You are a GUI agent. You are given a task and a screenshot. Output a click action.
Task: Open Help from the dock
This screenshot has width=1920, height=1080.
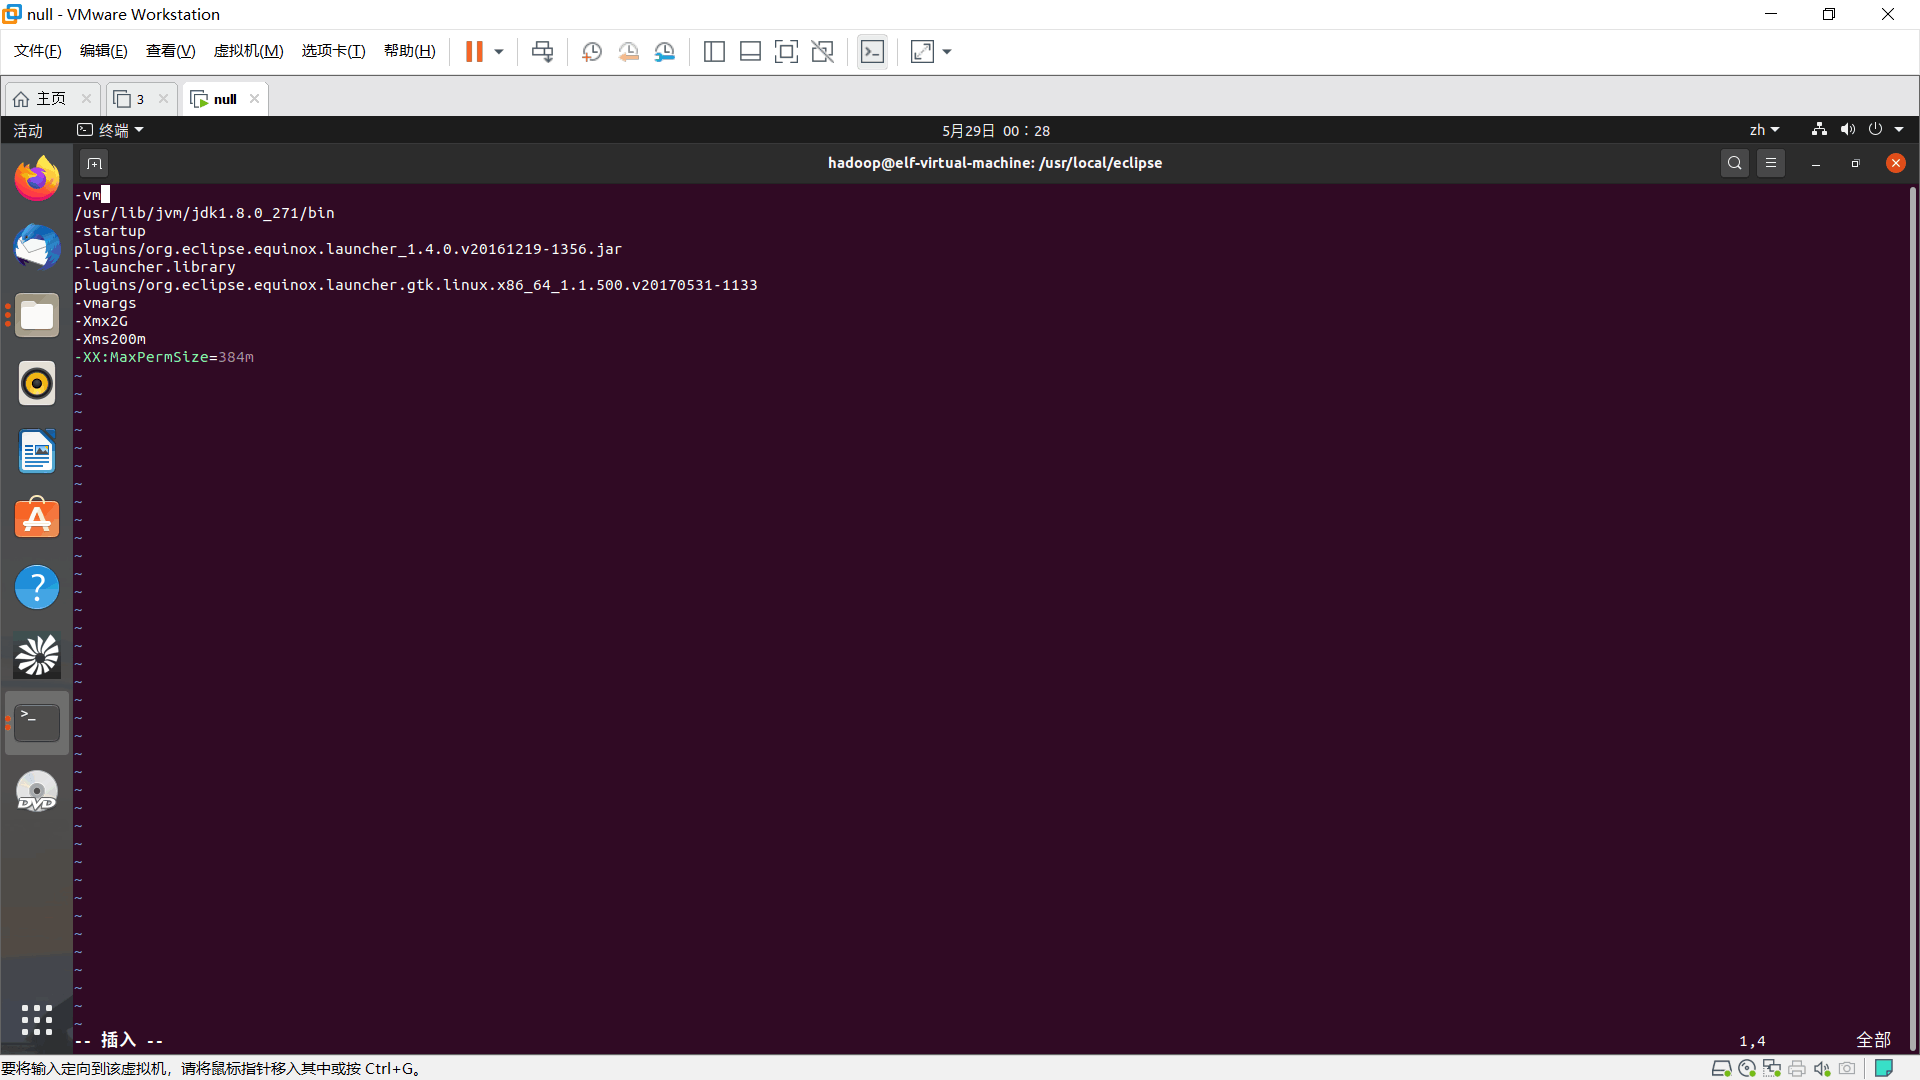pos(37,587)
